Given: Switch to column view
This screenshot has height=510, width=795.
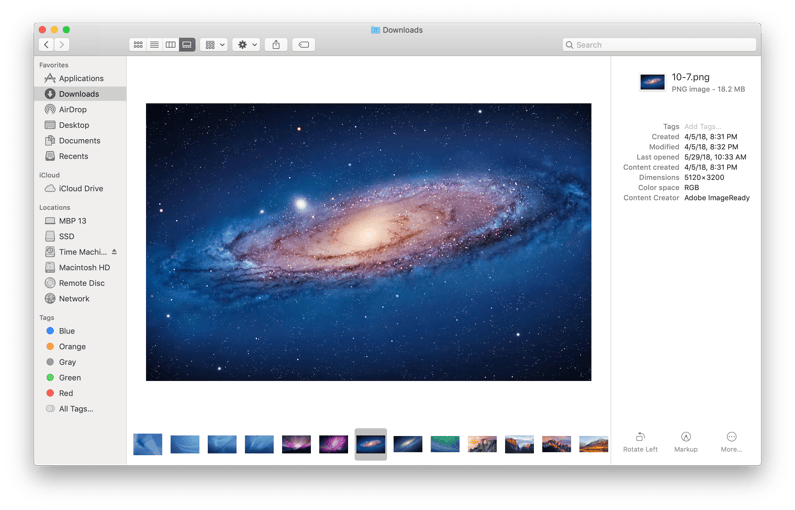Looking at the screenshot, I should (170, 45).
